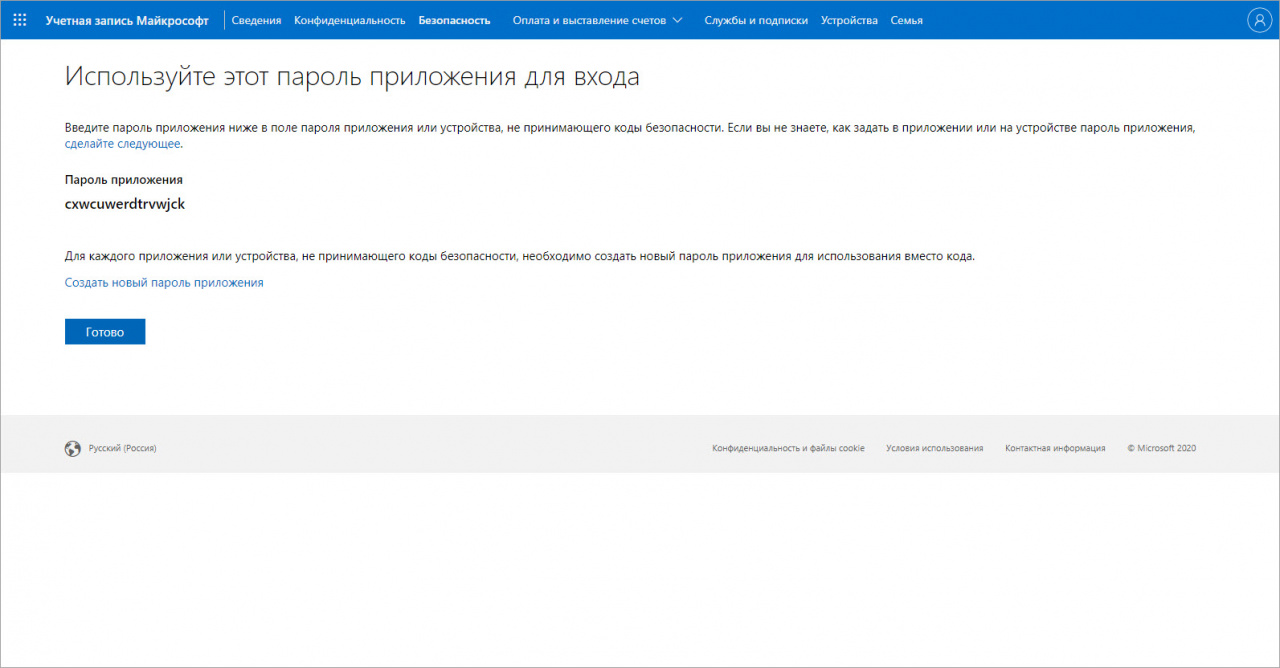Follow the сделайте следующее link
1280x668 pixels.
click(123, 144)
